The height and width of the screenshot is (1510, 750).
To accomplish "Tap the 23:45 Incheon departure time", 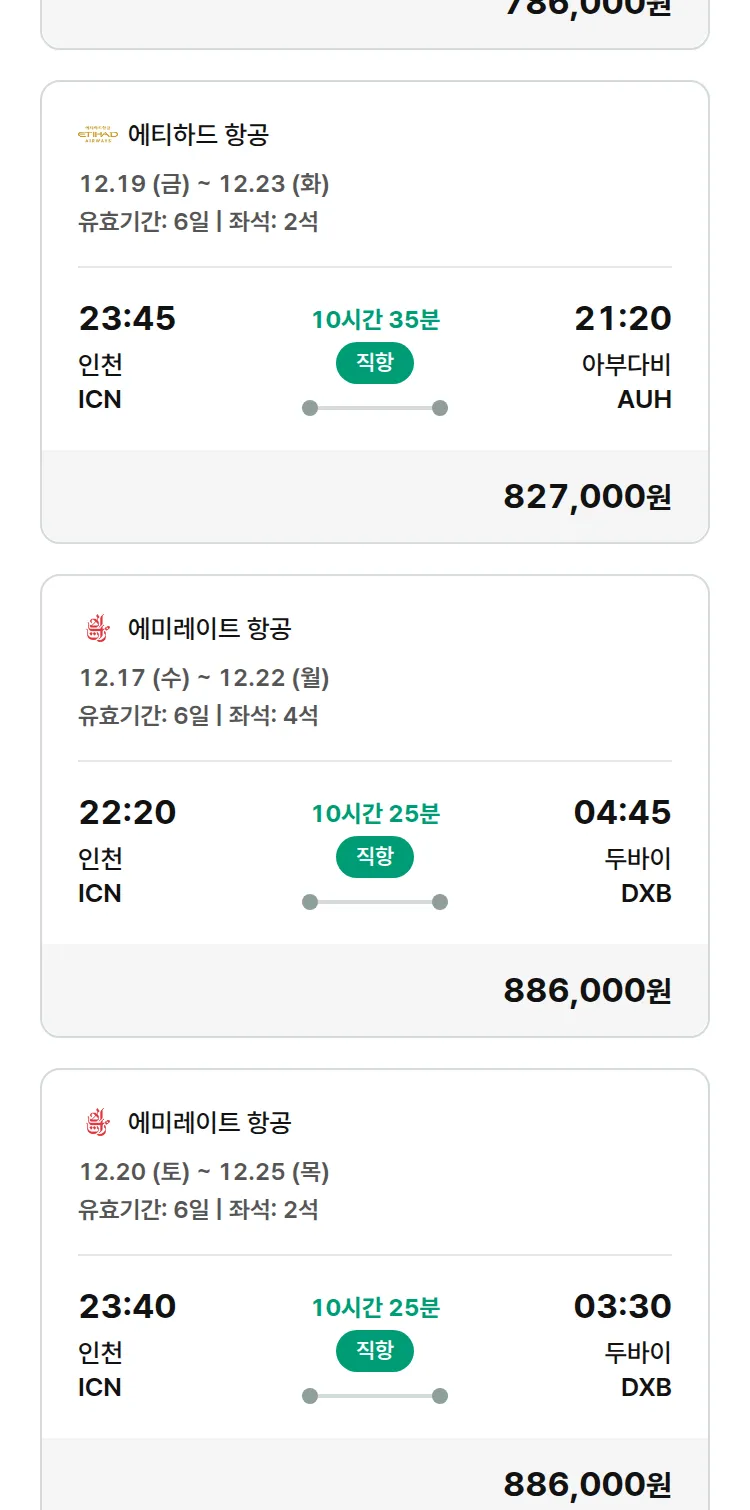I will click(127, 319).
